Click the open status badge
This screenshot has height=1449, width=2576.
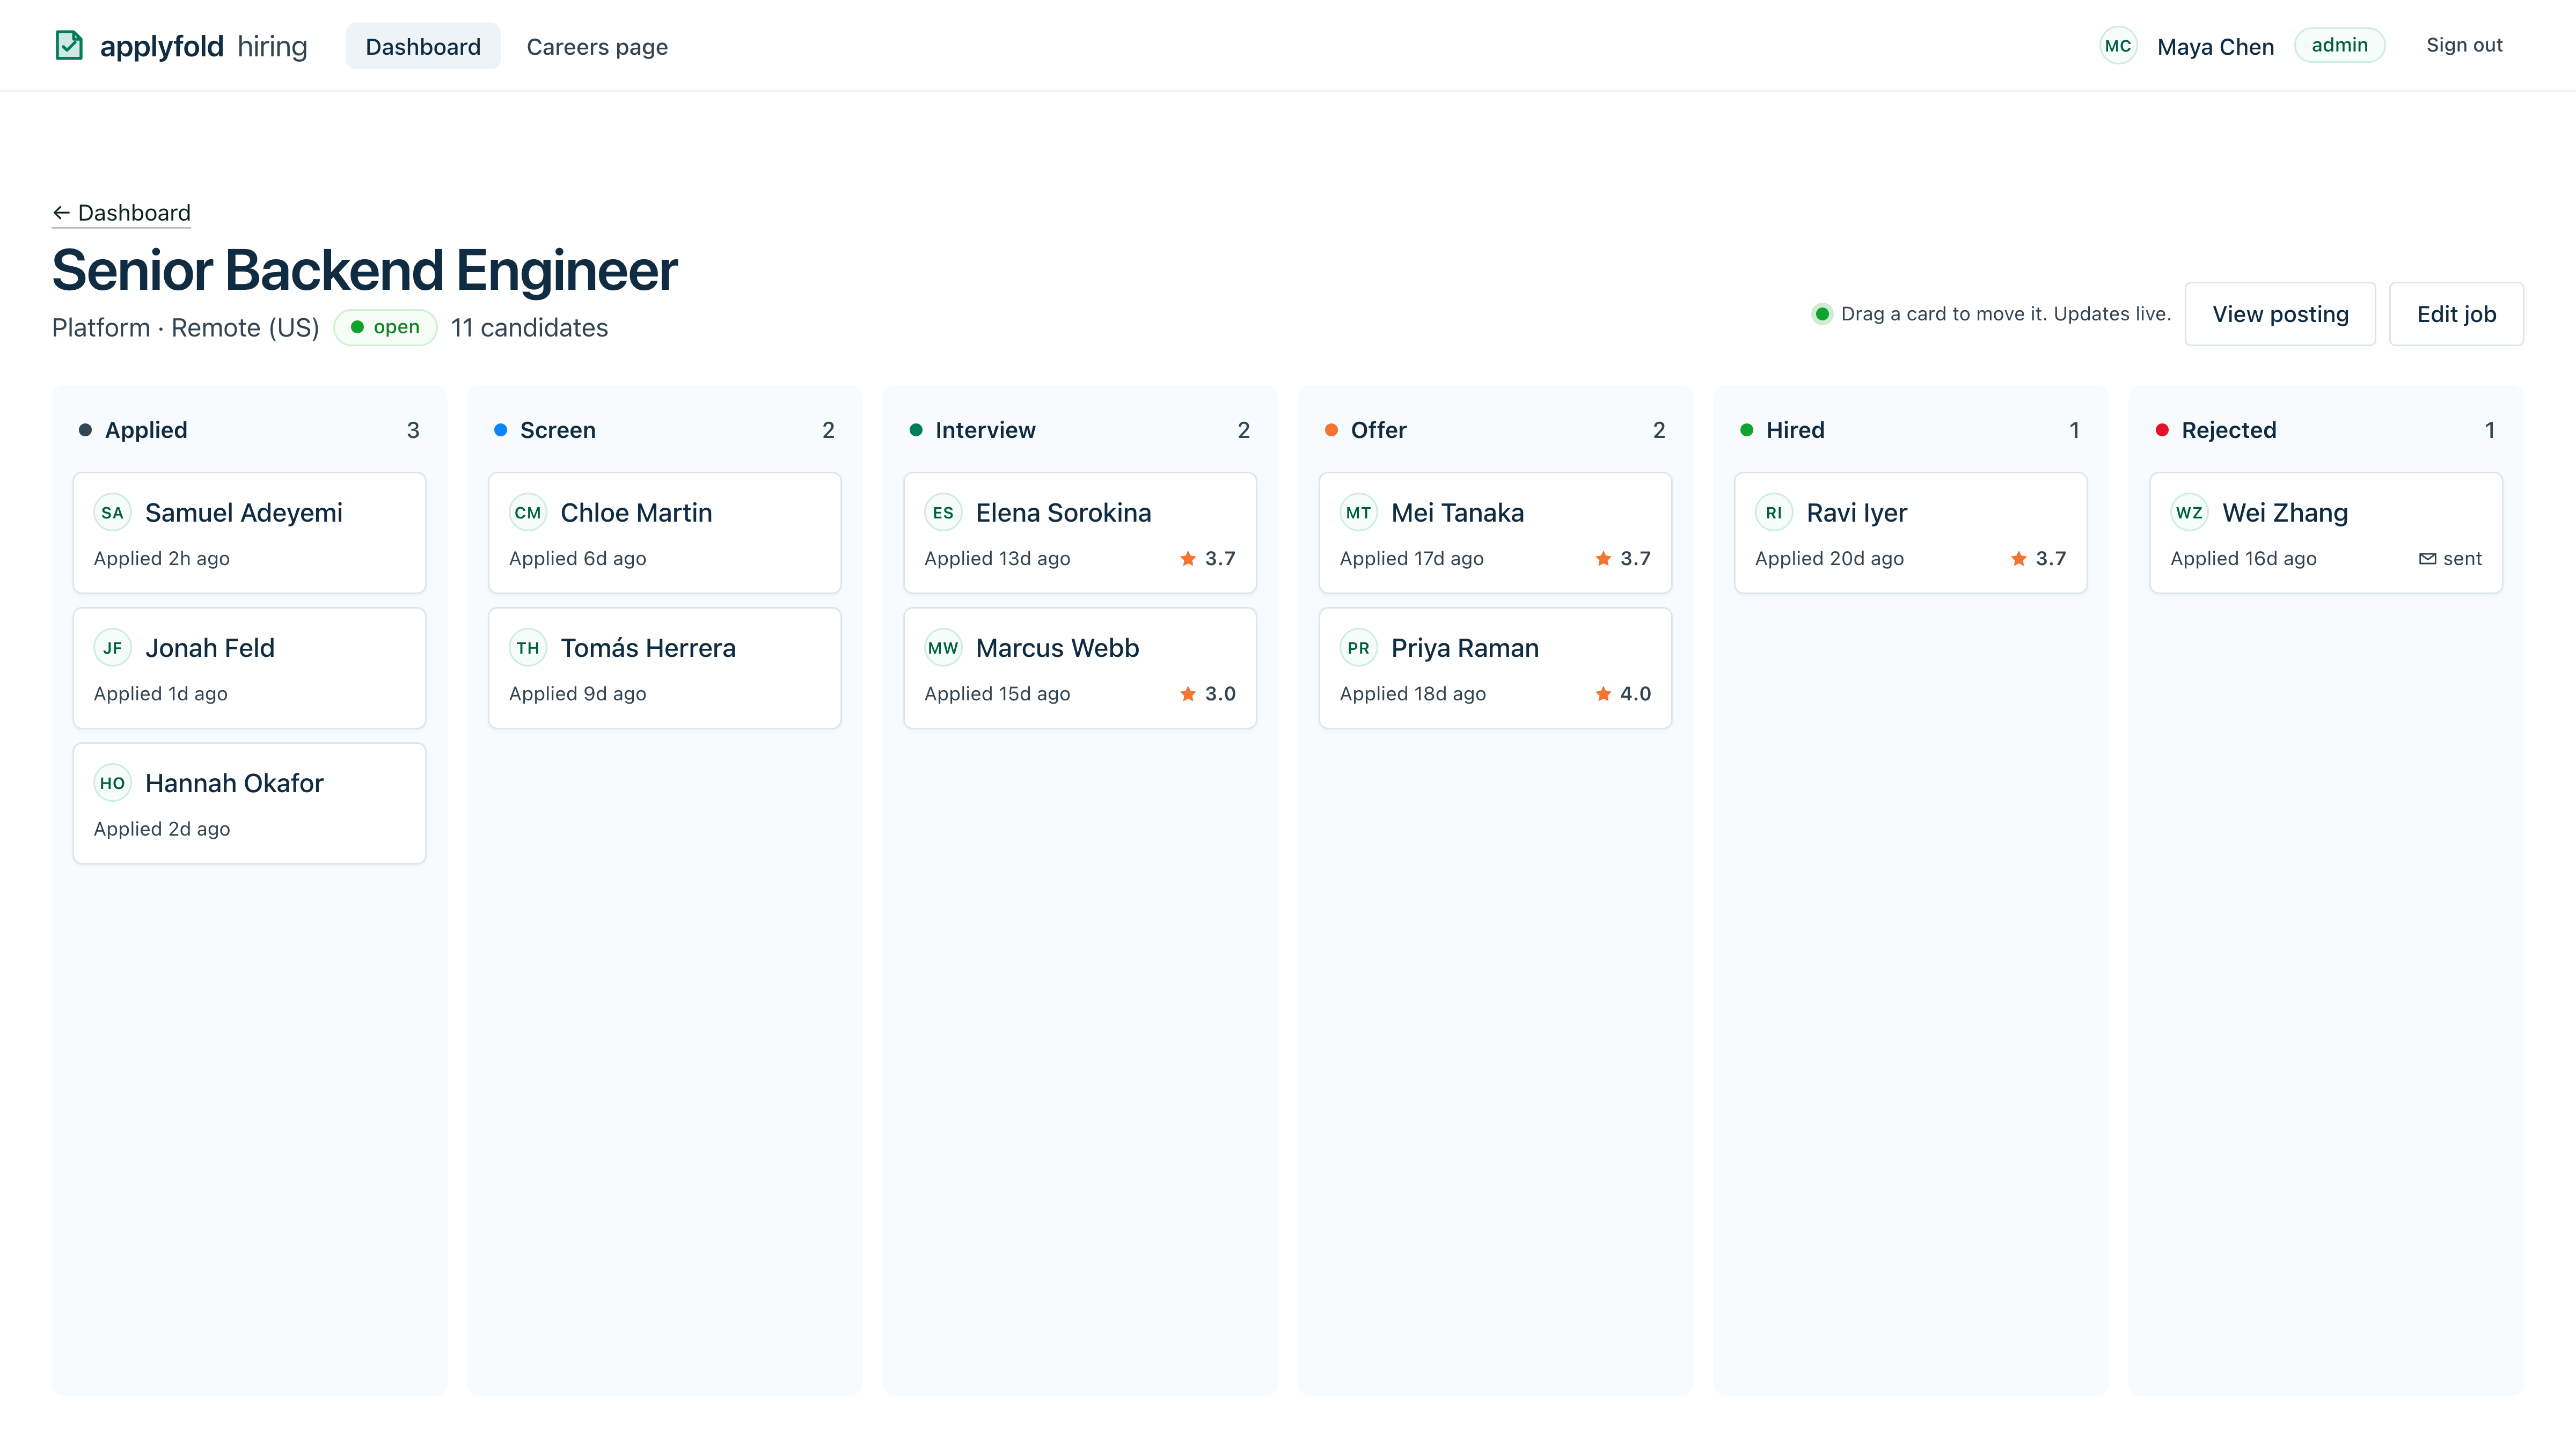pyautogui.click(x=385, y=327)
